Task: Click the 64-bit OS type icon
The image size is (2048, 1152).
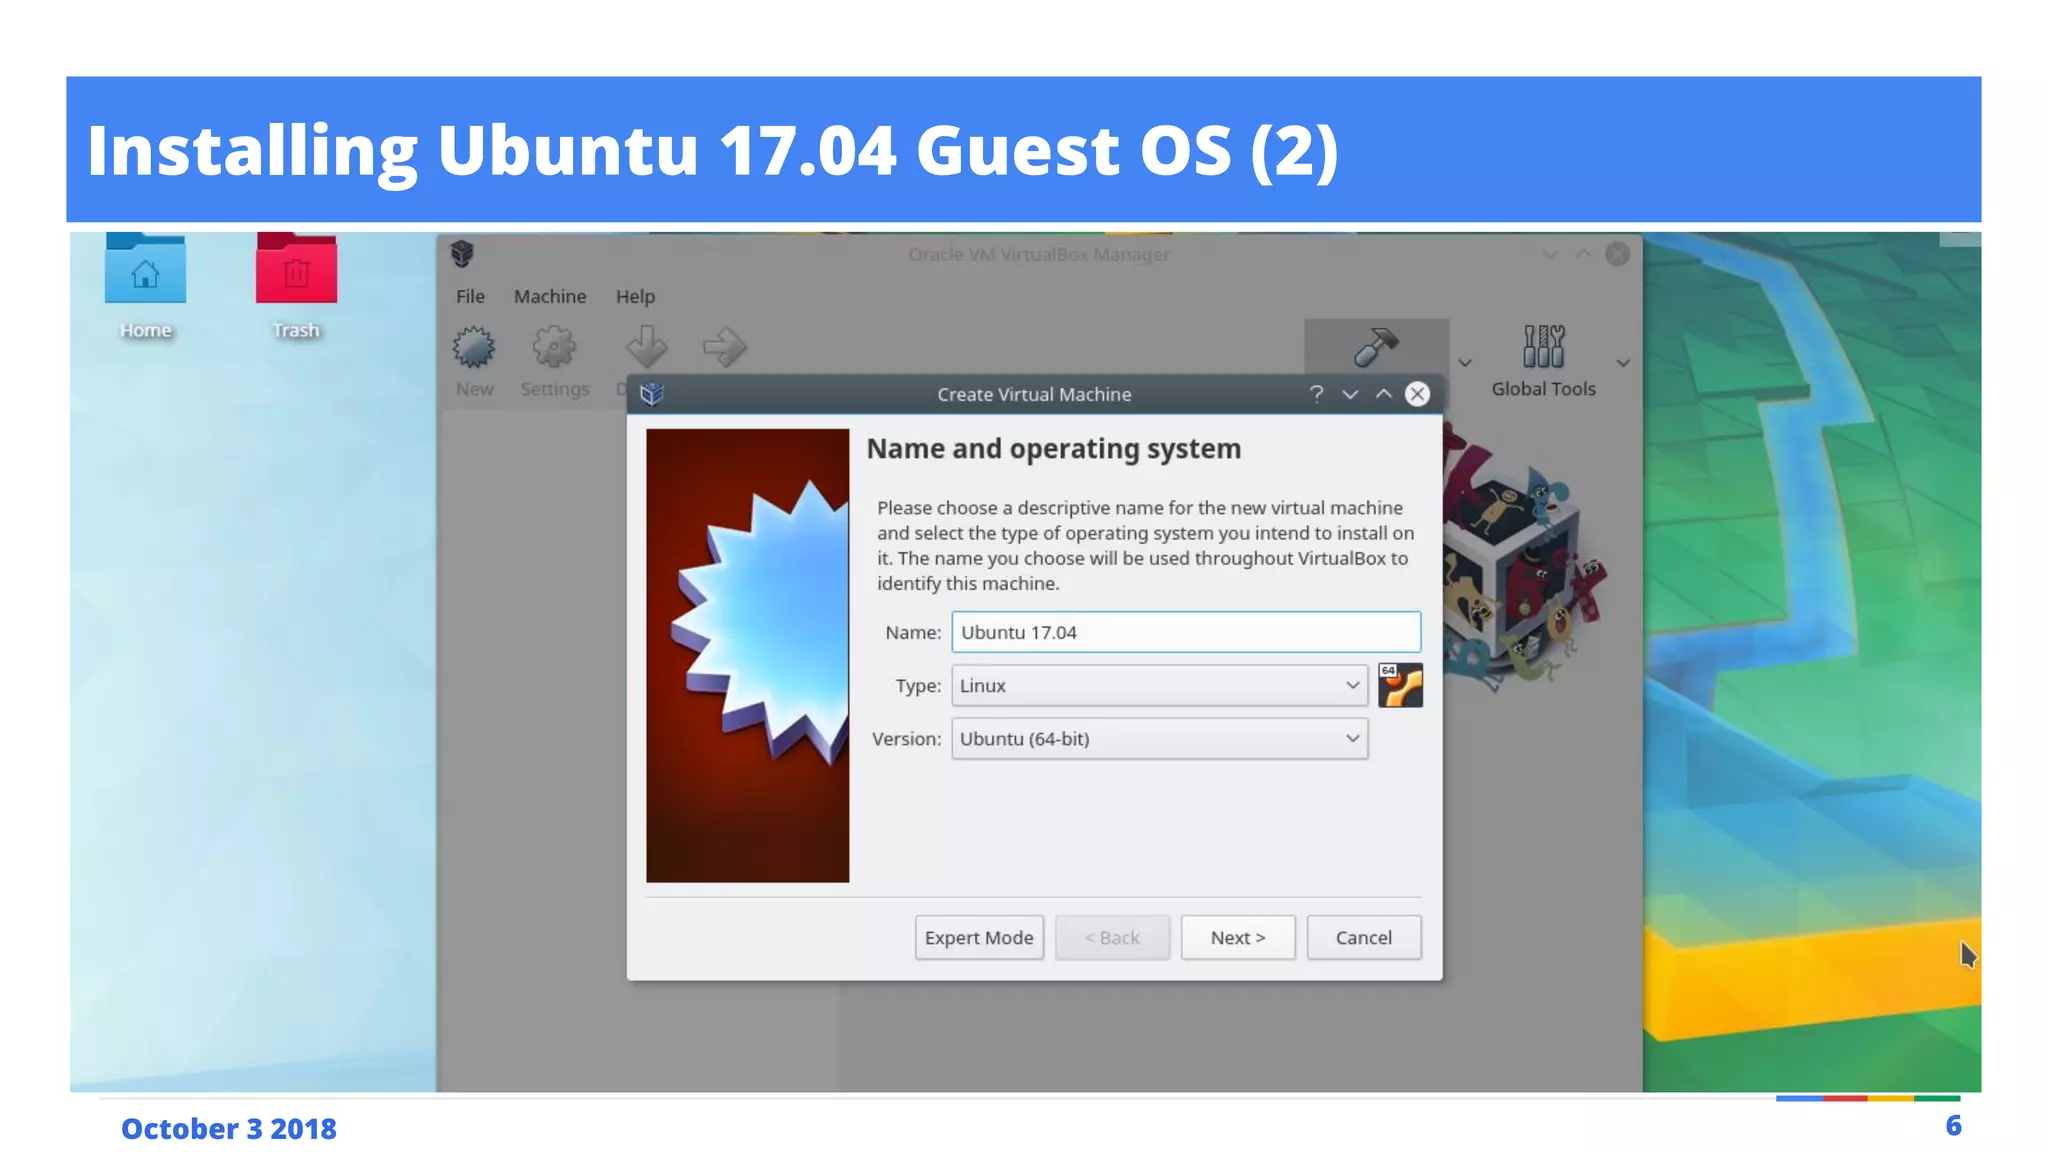Action: tap(1400, 685)
